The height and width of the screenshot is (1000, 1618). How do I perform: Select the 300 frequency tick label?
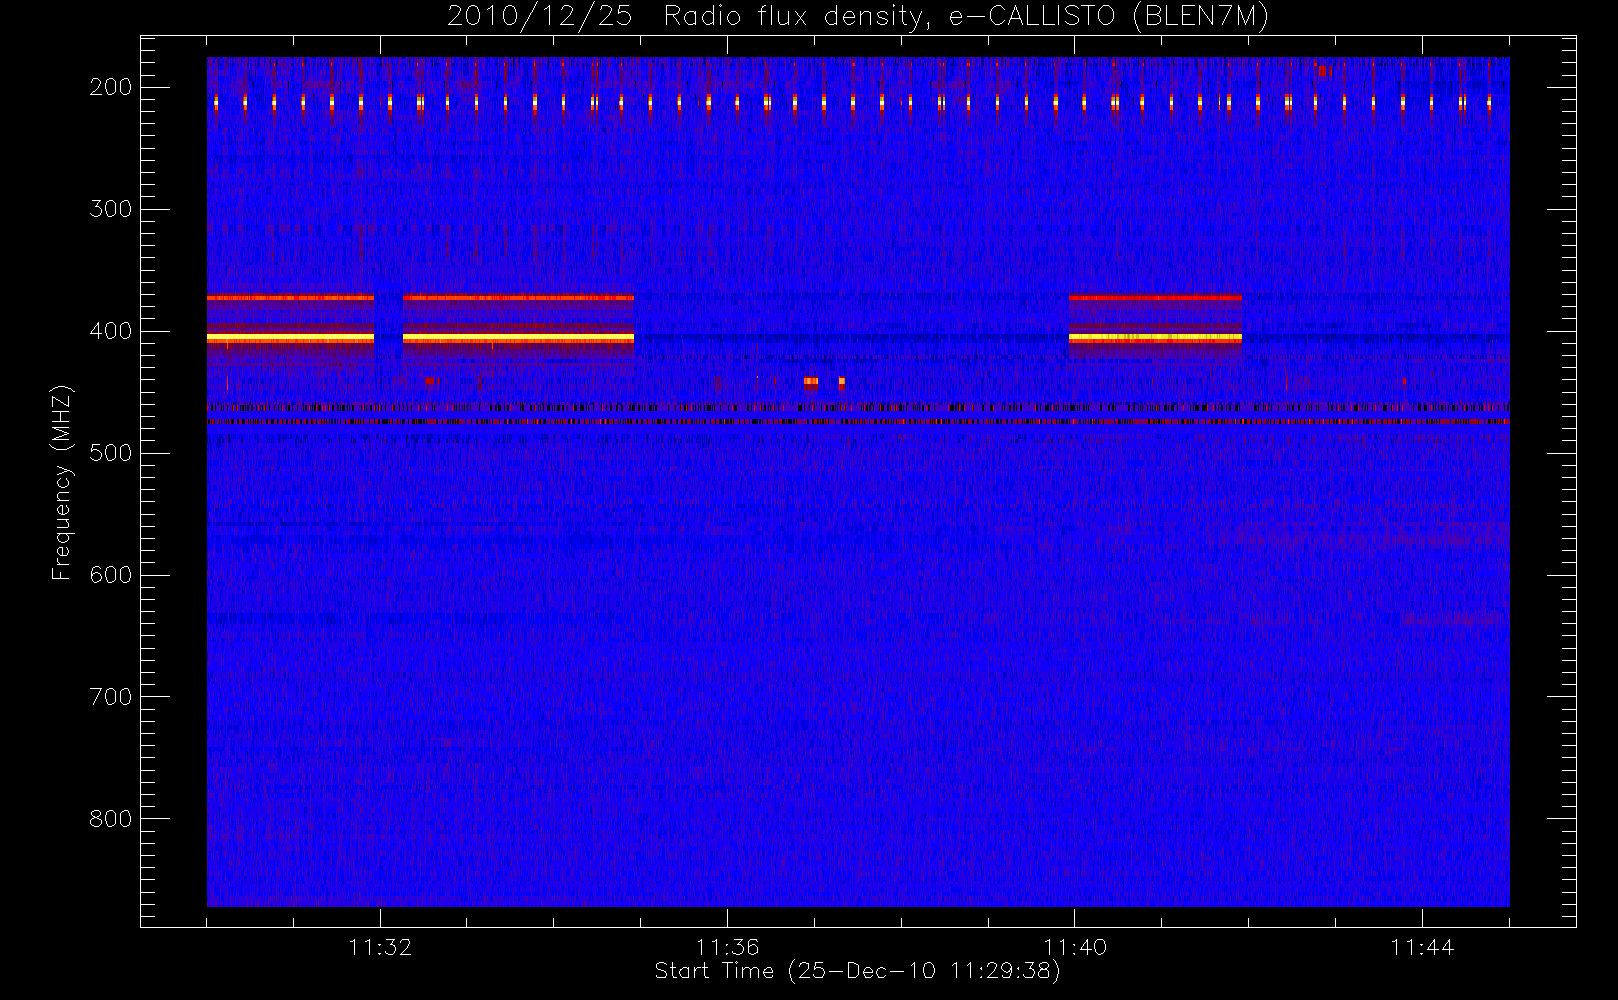click(111, 209)
